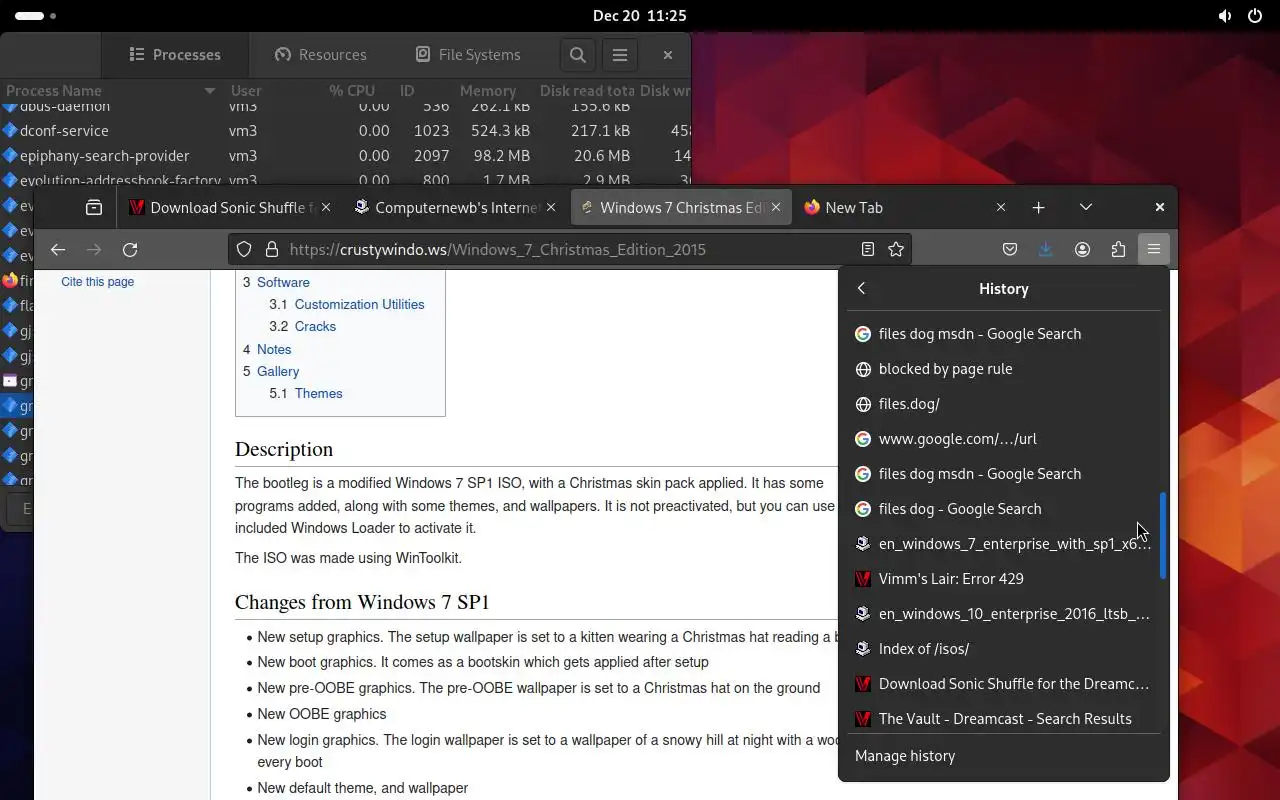Sort by % CPU column header

coord(352,90)
